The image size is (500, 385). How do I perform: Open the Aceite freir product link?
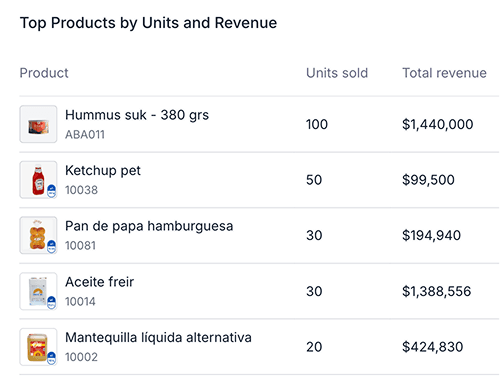pos(99,282)
